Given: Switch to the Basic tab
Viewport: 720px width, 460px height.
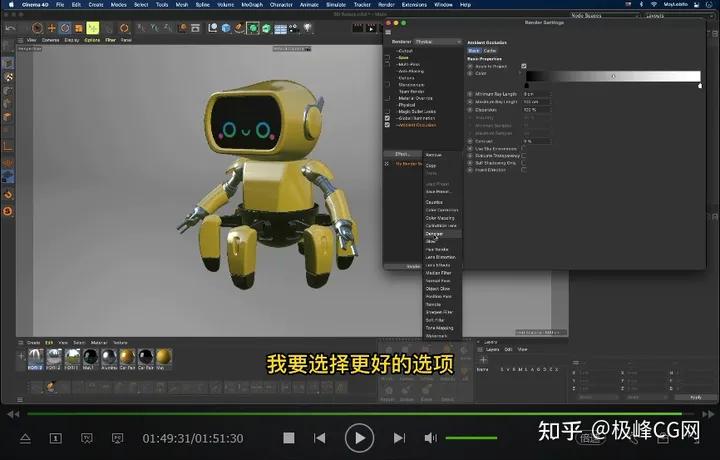Looking at the screenshot, I should (x=474, y=50).
